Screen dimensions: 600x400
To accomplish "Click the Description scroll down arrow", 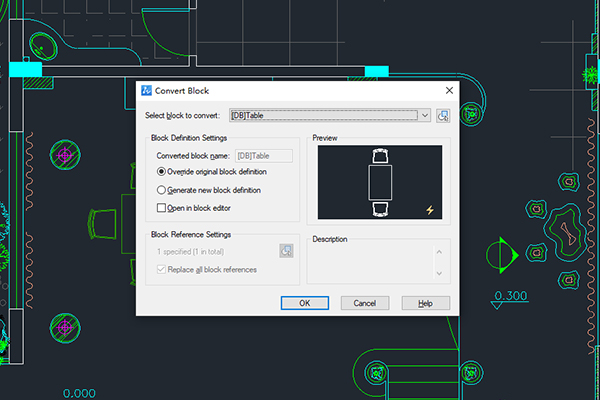I will (439, 273).
